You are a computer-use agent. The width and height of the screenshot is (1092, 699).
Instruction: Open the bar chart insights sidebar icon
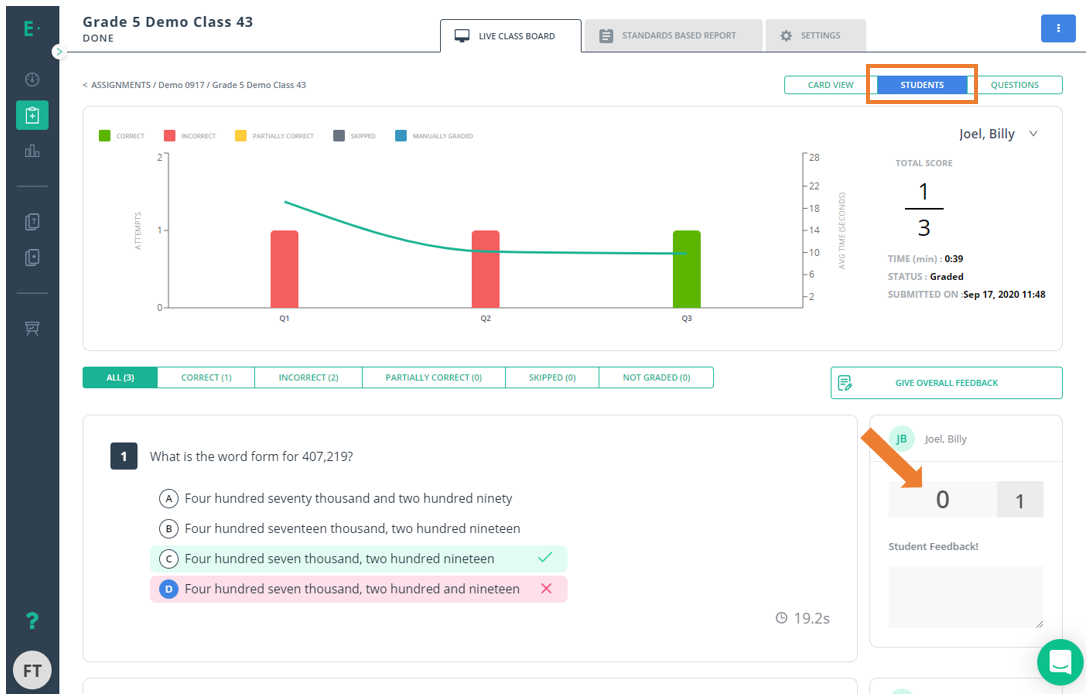32,151
